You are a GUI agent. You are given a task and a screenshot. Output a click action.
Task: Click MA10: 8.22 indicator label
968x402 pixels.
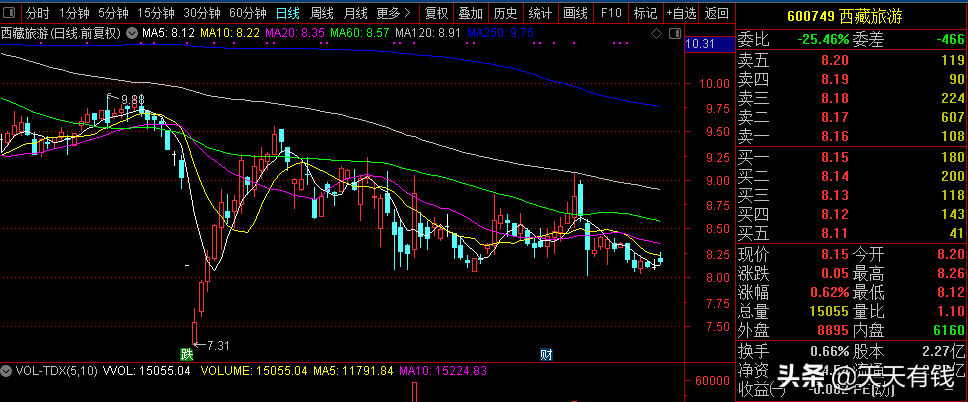pyautogui.click(x=230, y=33)
